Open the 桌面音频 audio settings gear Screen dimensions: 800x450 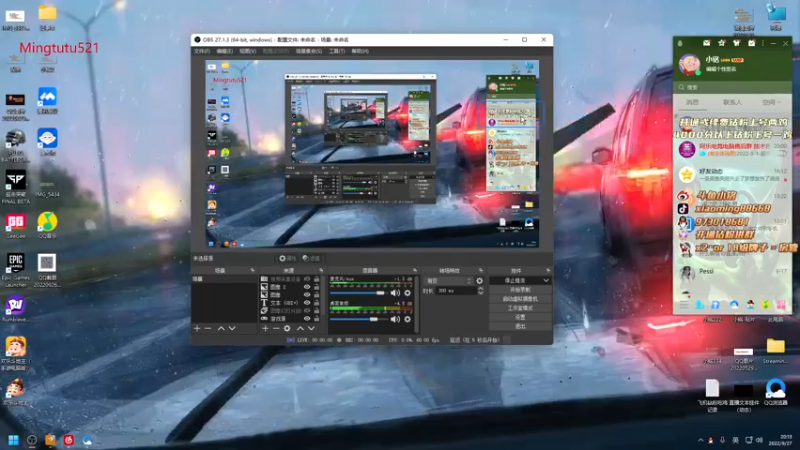tap(408, 319)
